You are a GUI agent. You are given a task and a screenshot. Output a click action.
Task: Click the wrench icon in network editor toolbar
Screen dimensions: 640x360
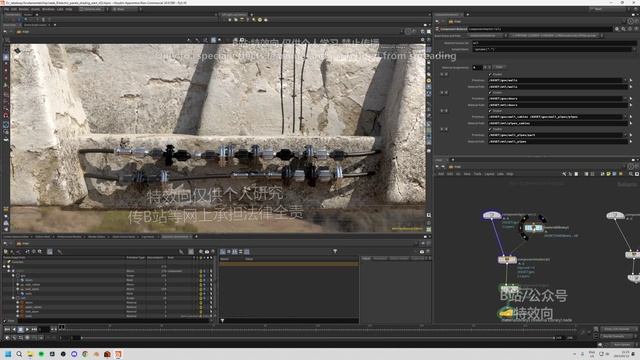564,174
